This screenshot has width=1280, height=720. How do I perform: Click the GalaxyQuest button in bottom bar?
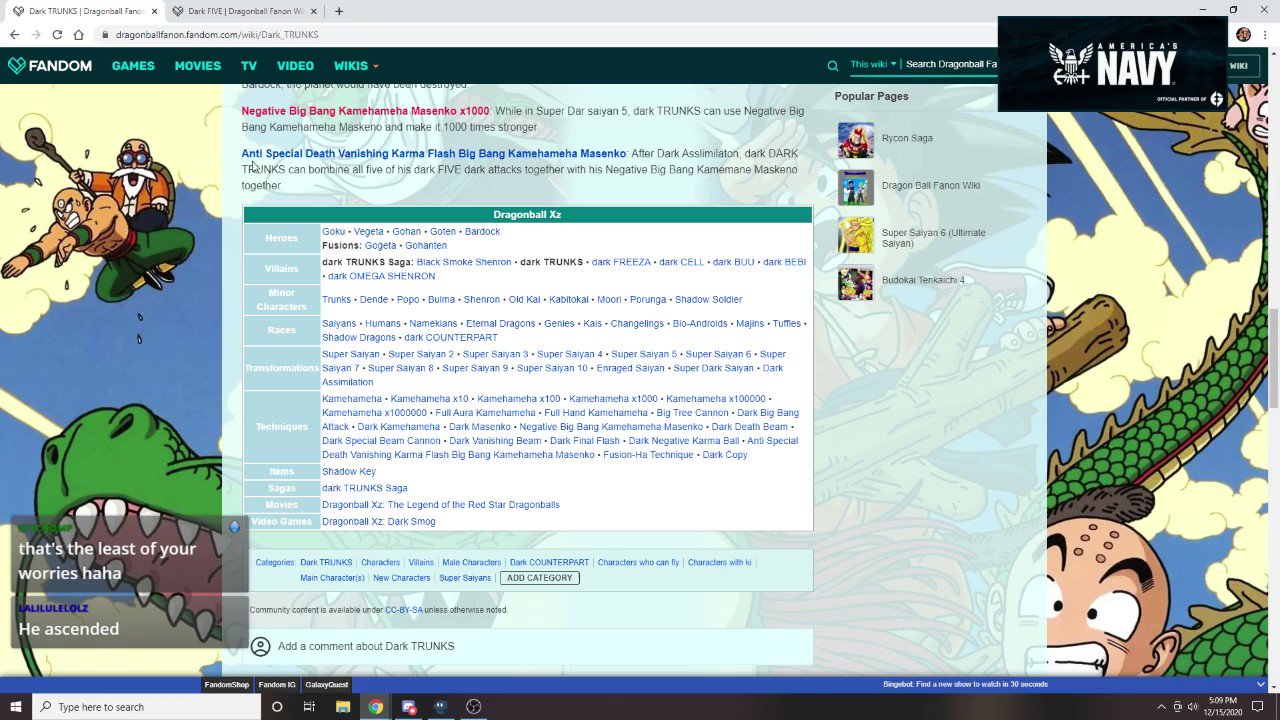tap(327, 685)
